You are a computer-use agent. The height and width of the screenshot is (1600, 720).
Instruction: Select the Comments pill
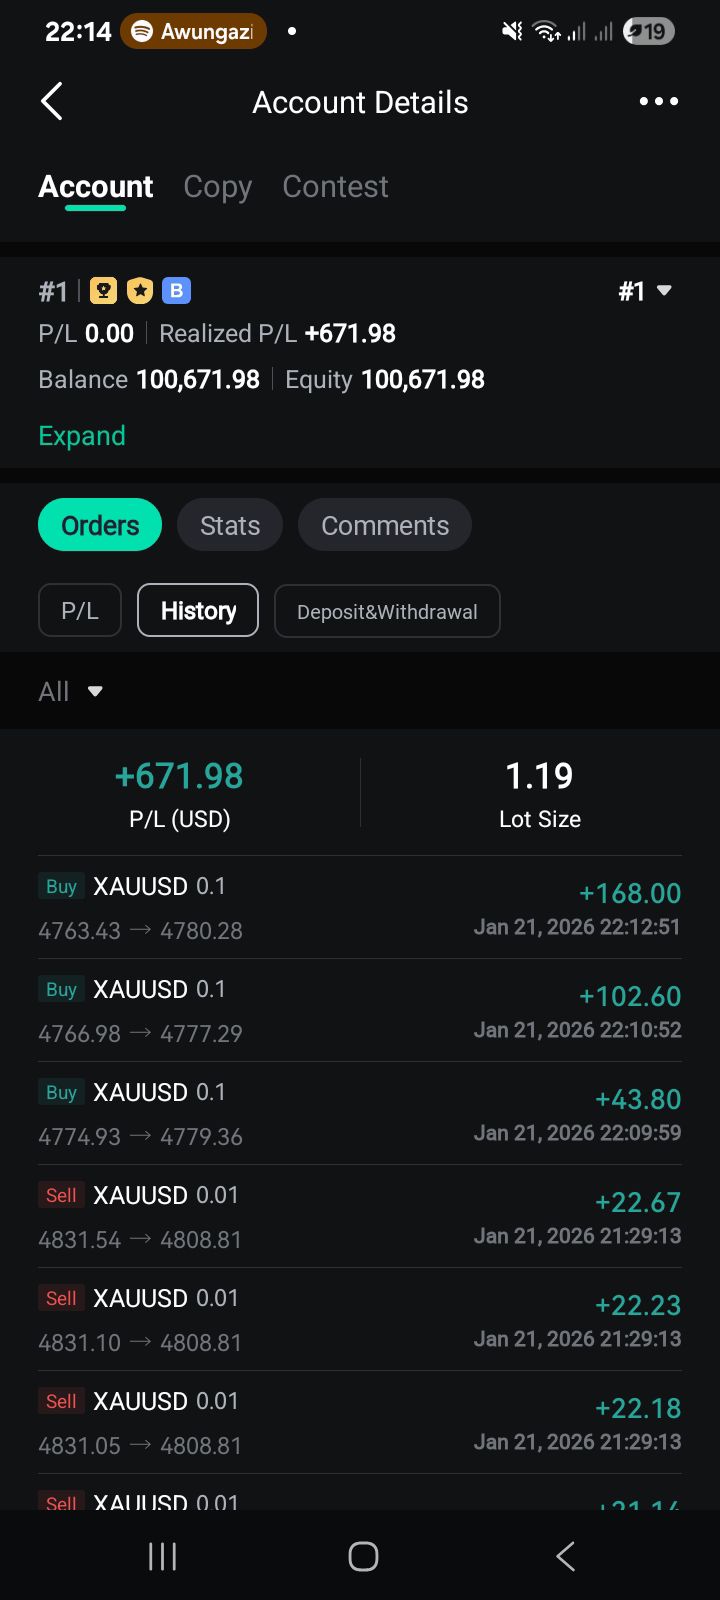click(x=385, y=525)
